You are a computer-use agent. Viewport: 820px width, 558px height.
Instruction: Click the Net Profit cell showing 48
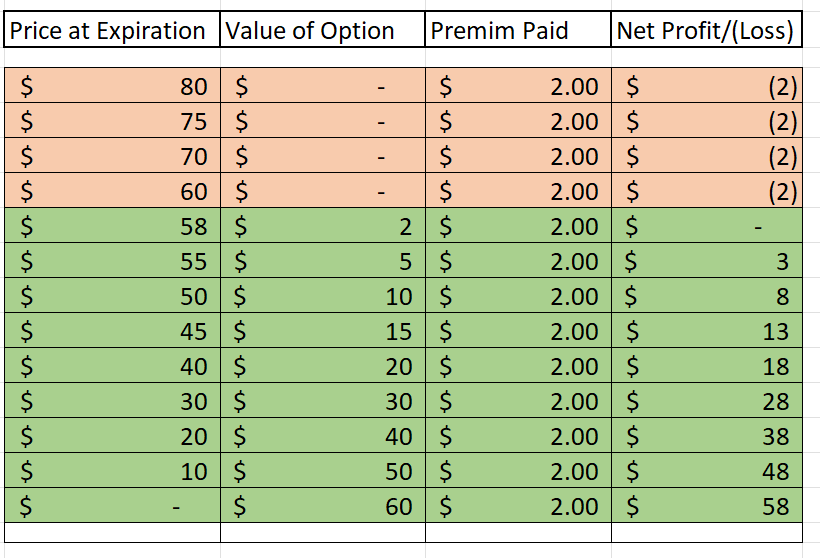706,472
